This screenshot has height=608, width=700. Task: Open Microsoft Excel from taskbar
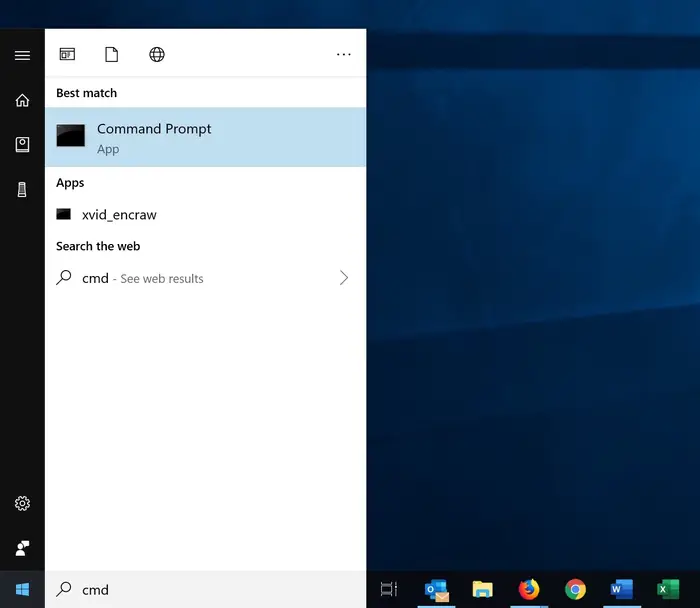click(668, 589)
